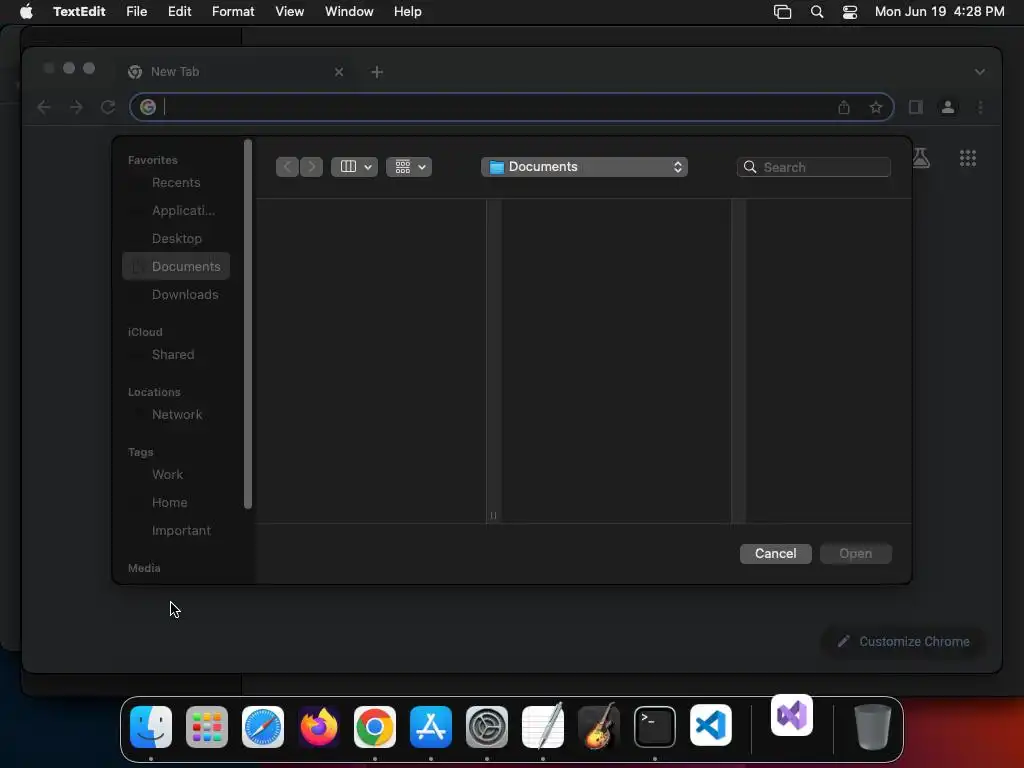Open Launchpad in the Dock

point(207,726)
